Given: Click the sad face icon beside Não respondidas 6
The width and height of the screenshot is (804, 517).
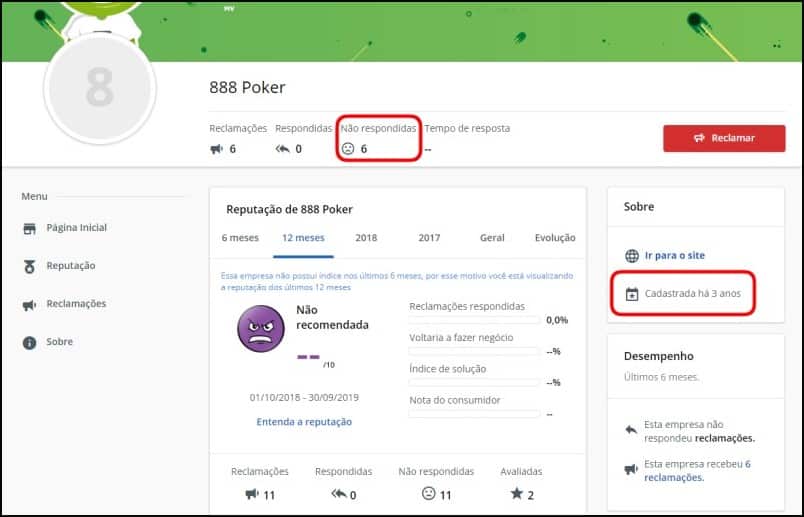Looking at the screenshot, I should click(348, 149).
